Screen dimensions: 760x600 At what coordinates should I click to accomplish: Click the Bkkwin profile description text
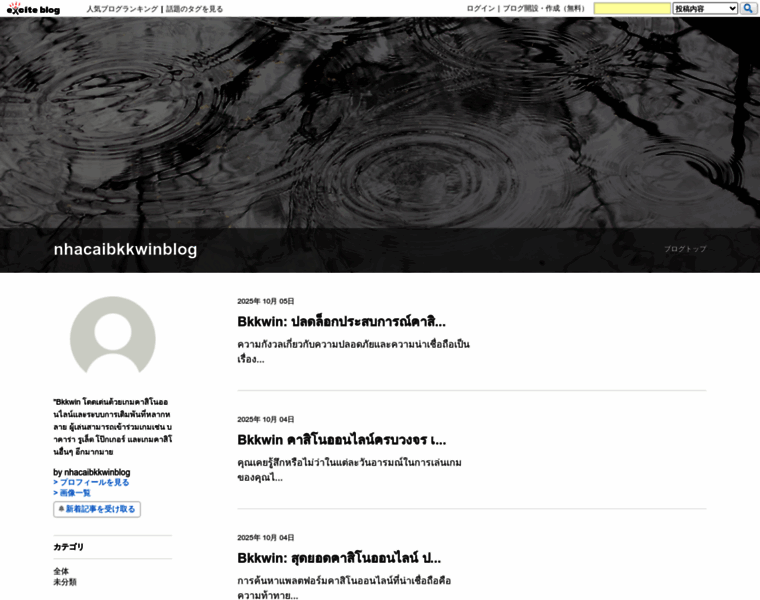(x=112, y=426)
